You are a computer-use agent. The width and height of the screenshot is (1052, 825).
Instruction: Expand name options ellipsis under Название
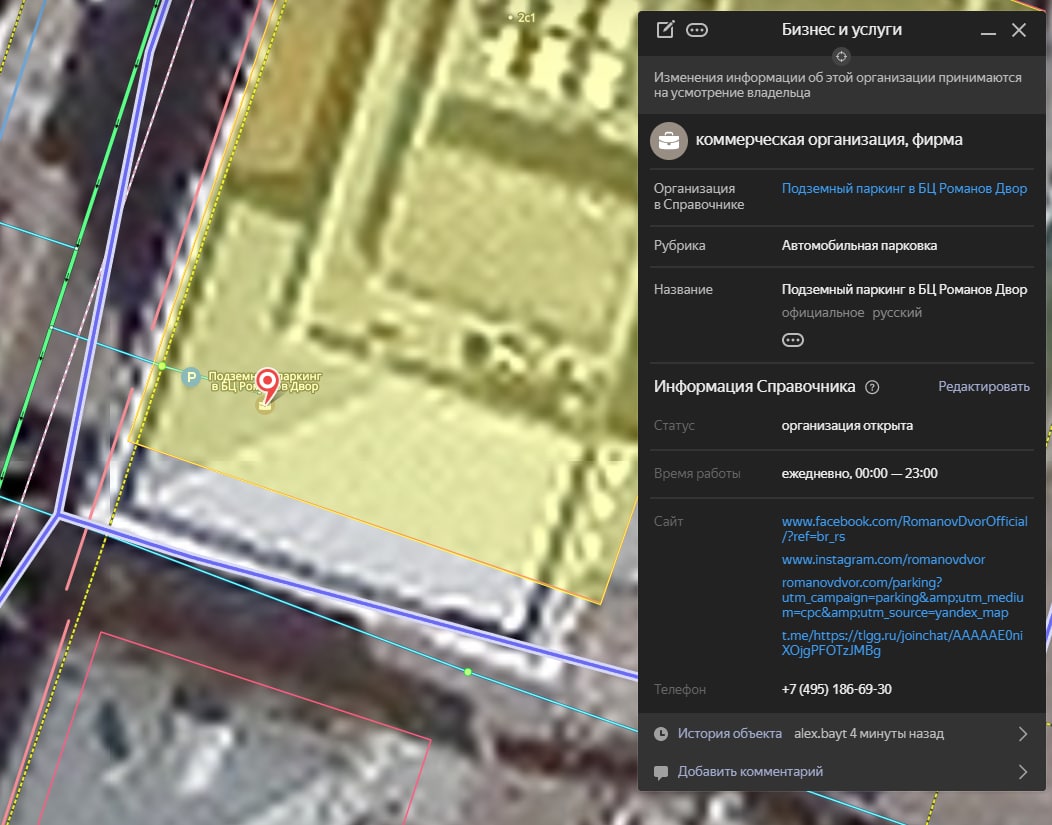click(793, 340)
